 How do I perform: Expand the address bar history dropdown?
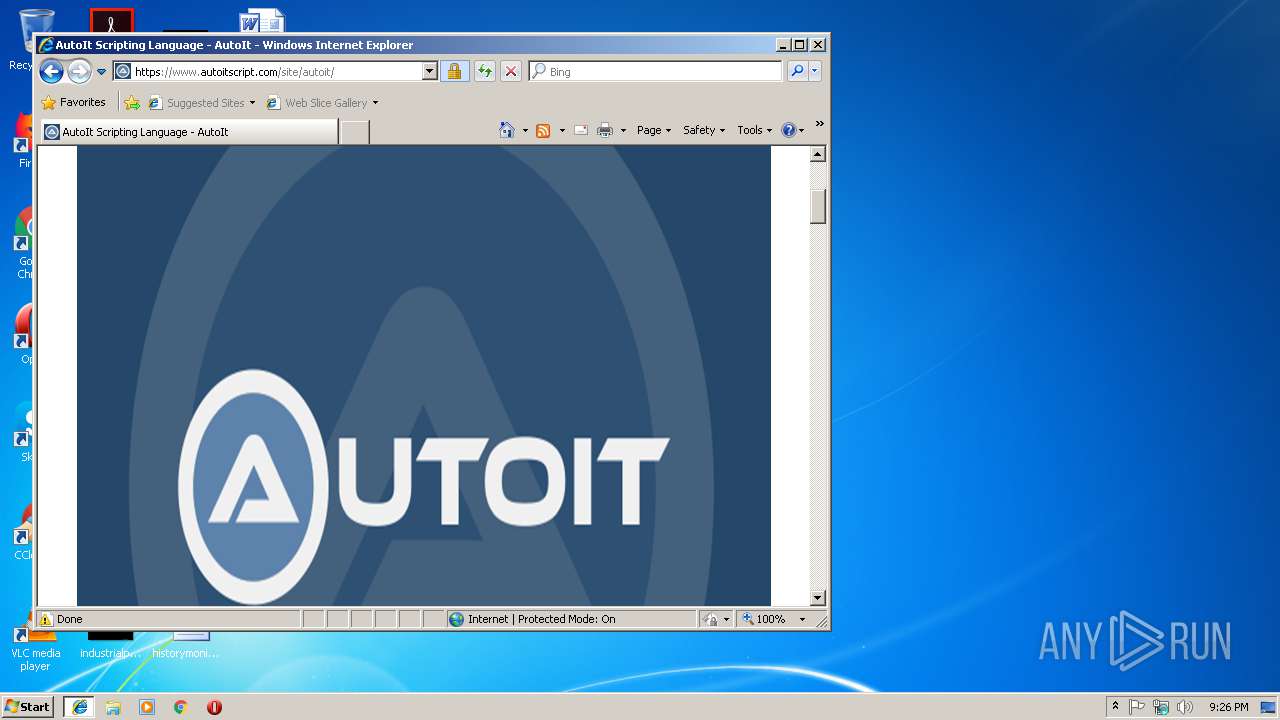(x=430, y=72)
